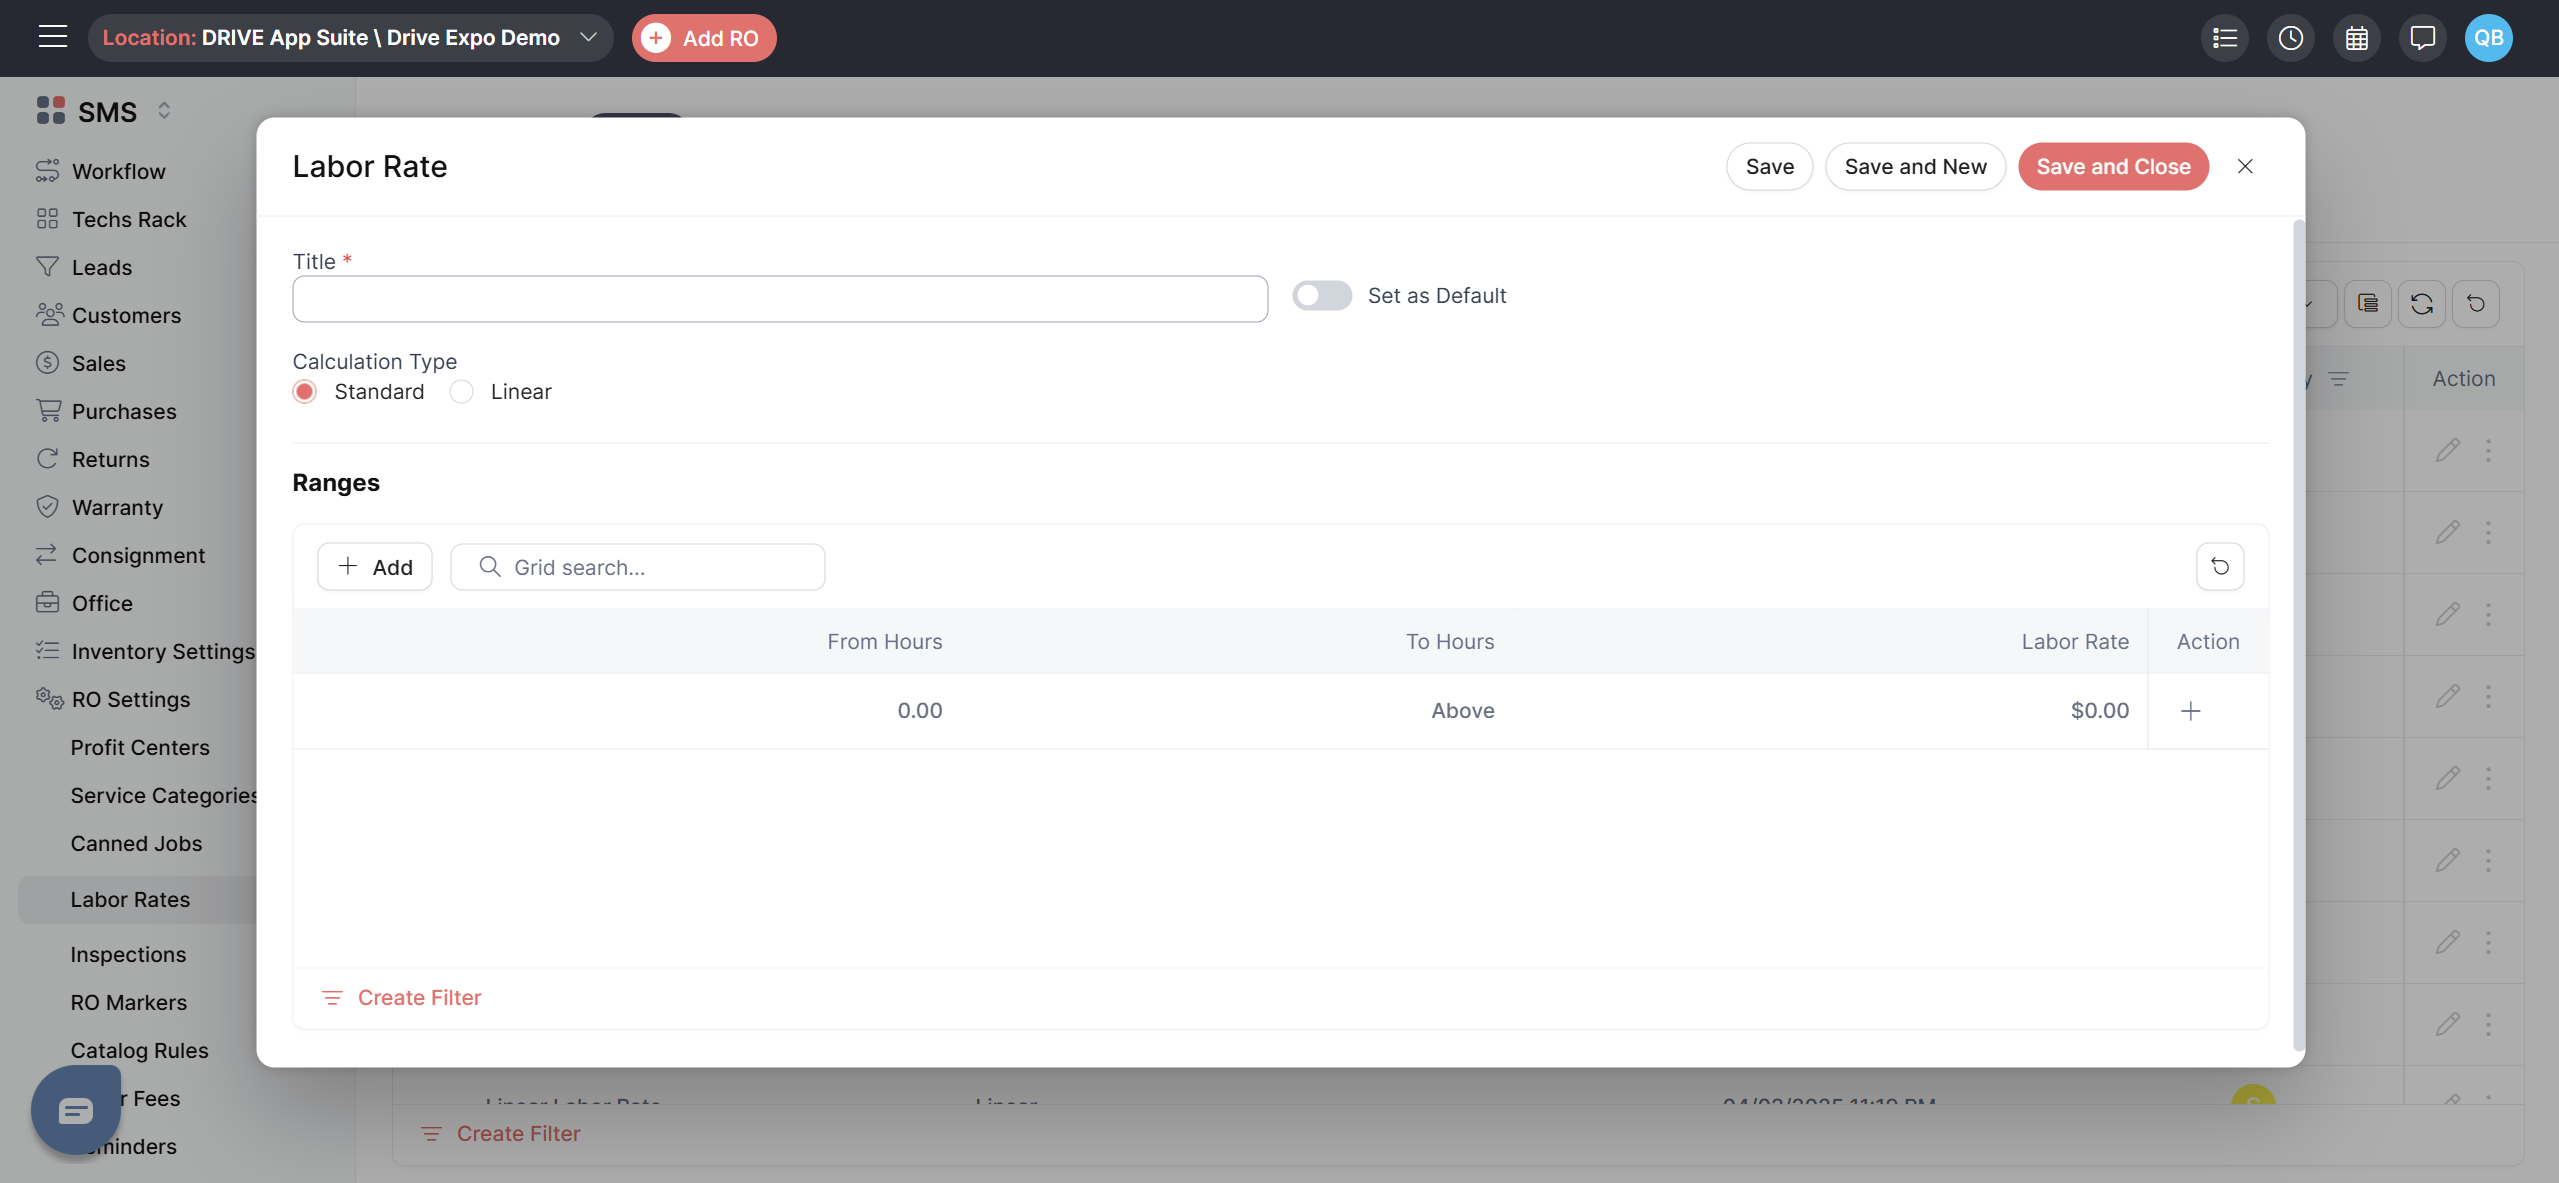The height and width of the screenshot is (1183, 2559).
Task: Select the Linear calculation type
Action: [461, 392]
